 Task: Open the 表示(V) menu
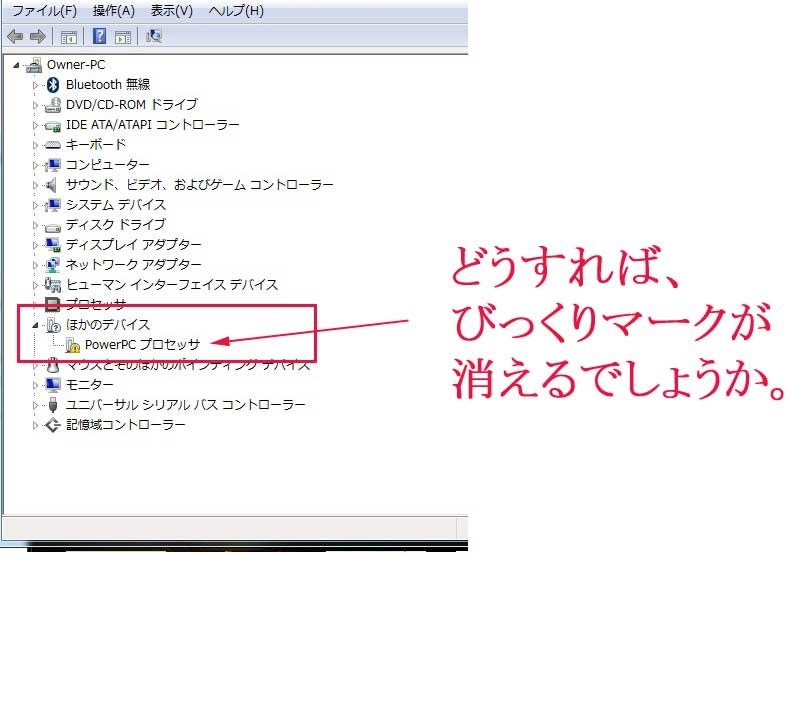pos(172,11)
